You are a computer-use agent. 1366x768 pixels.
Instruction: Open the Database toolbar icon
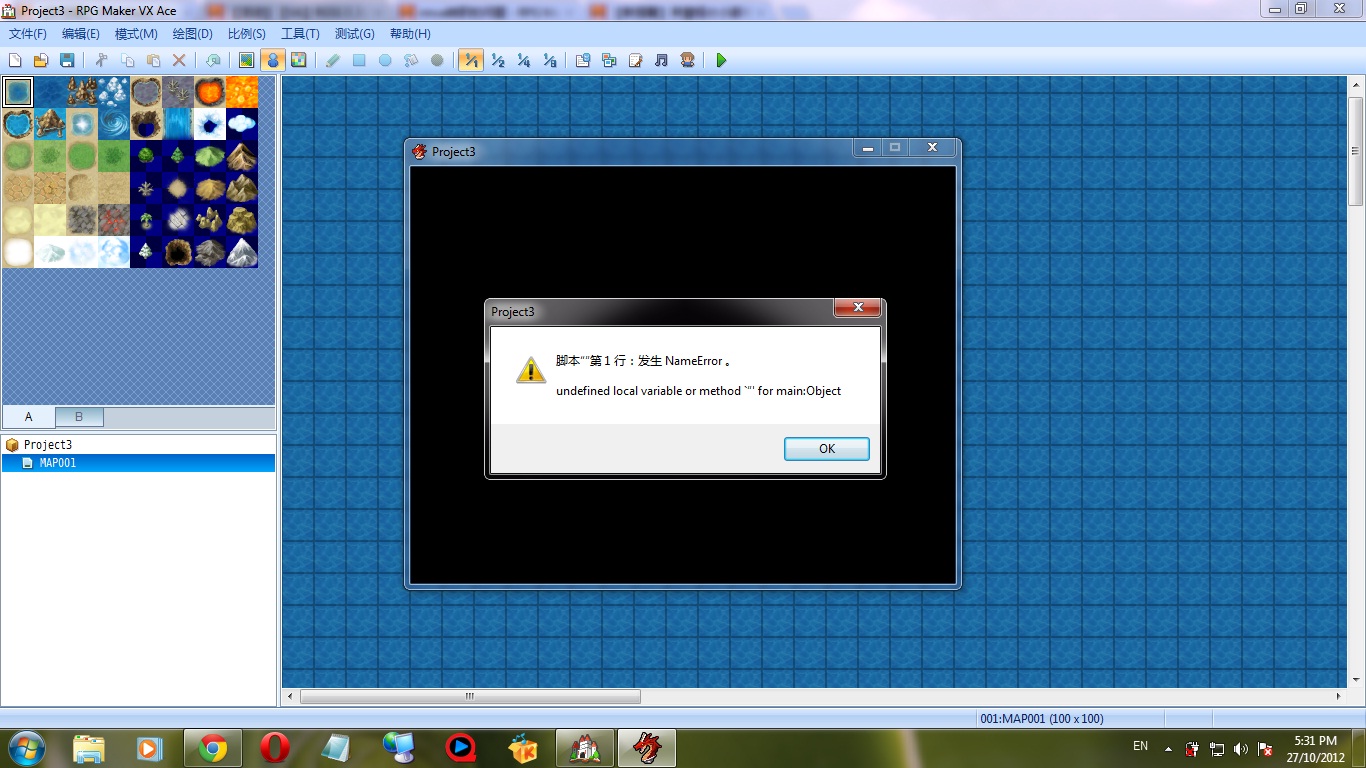point(583,60)
